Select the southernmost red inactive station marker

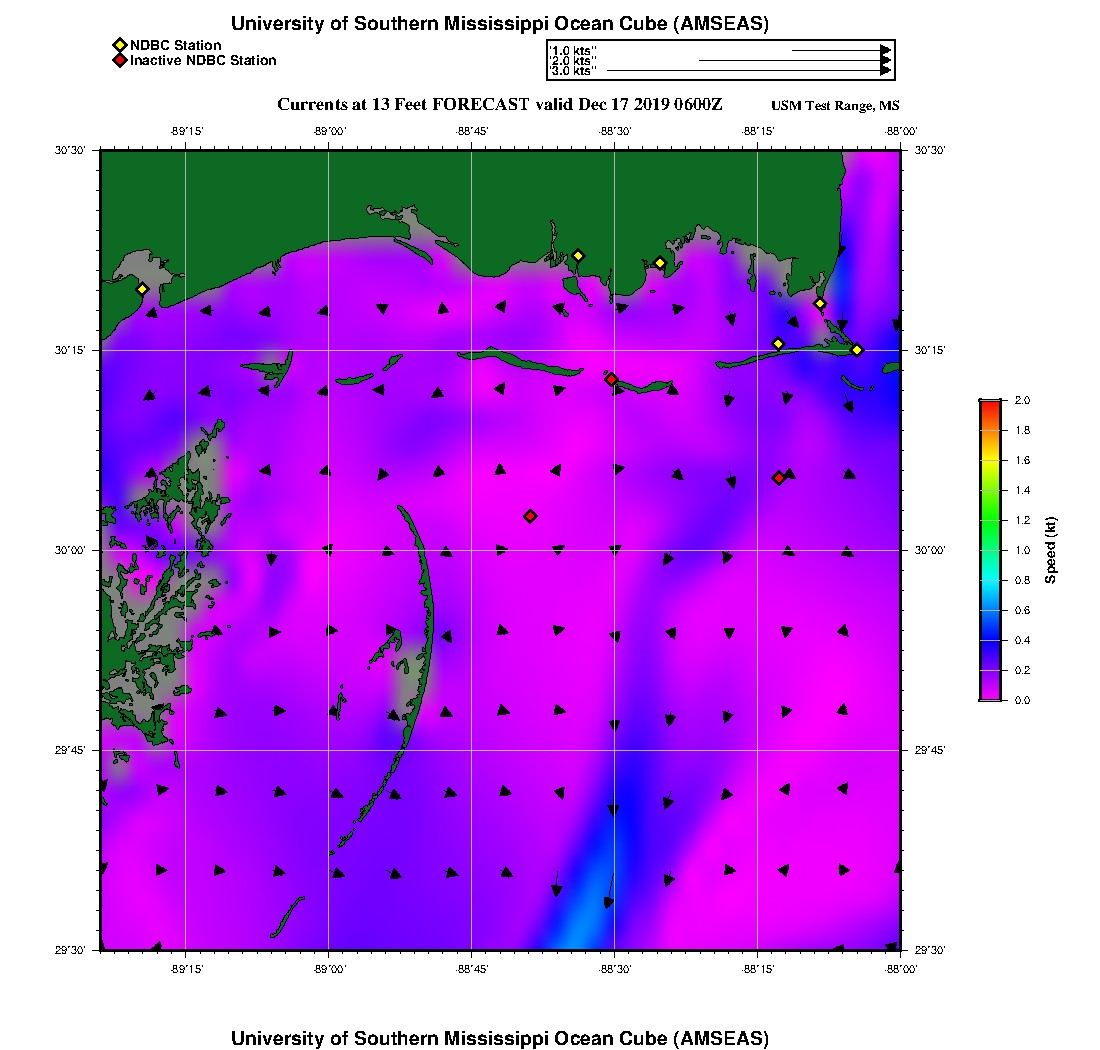pos(530,516)
